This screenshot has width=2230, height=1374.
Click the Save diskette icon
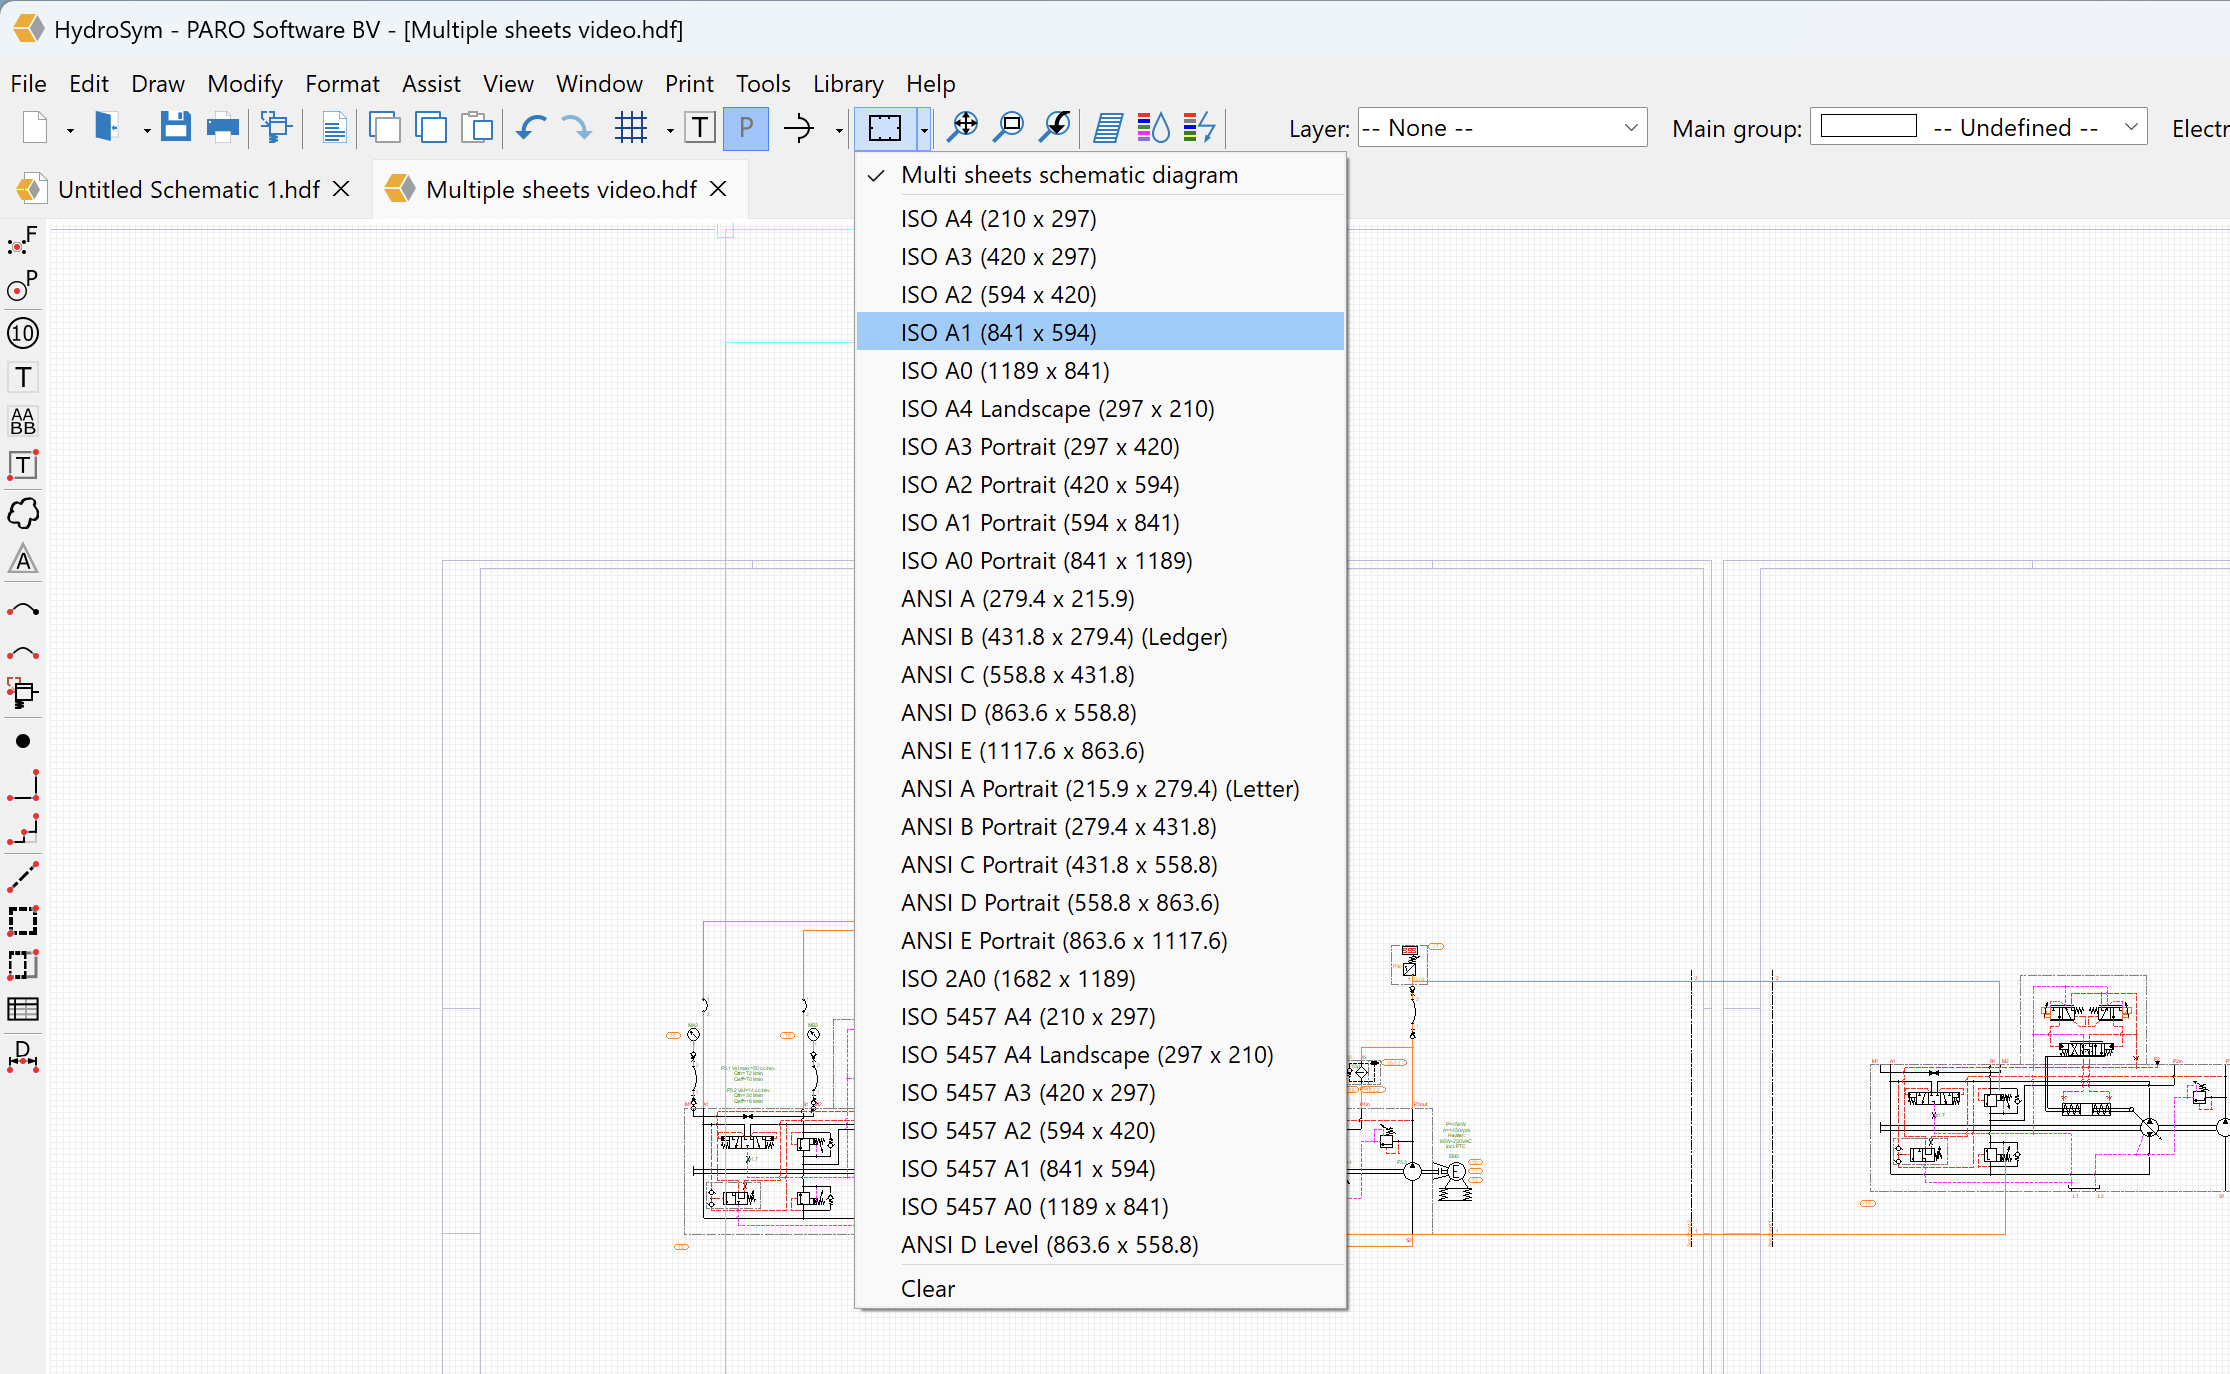pos(176,127)
